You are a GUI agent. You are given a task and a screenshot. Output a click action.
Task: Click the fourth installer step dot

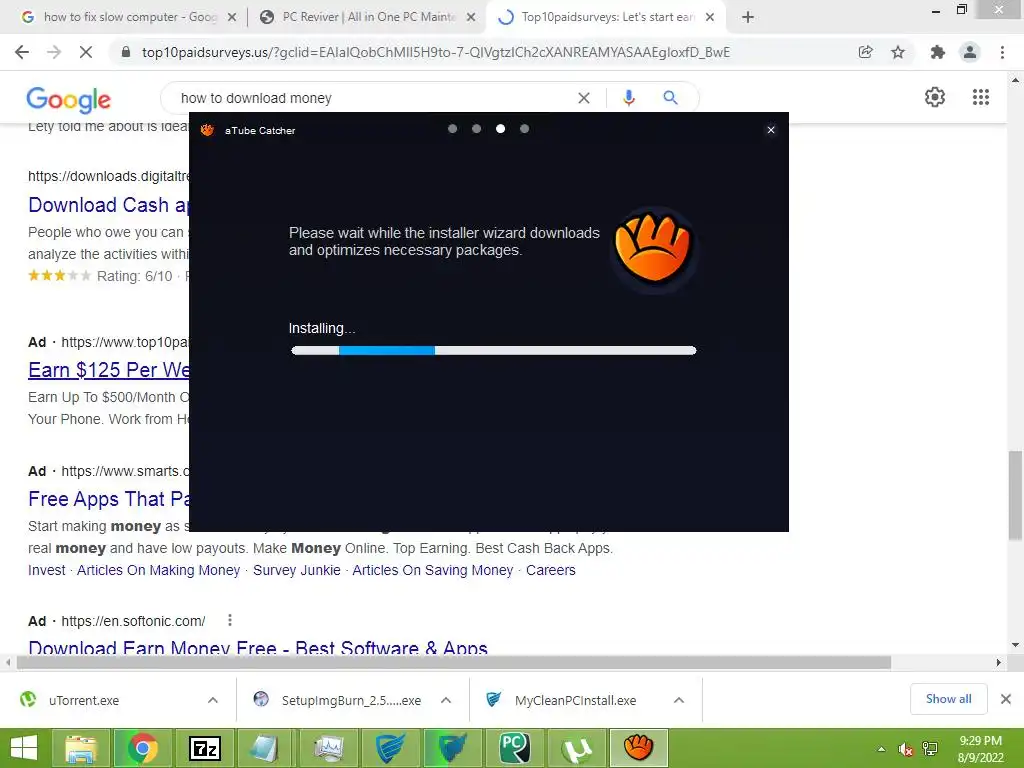tap(524, 129)
